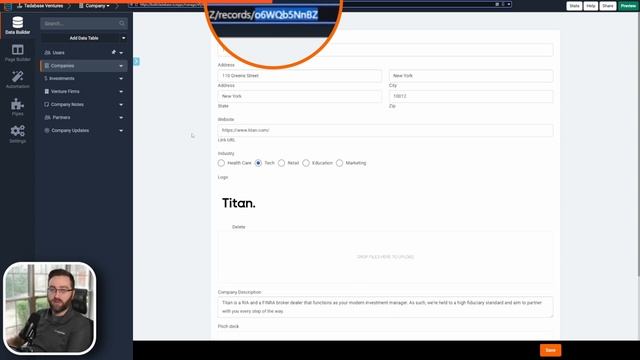Click the Titan logo image
The height and width of the screenshot is (360, 640).
point(239,203)
